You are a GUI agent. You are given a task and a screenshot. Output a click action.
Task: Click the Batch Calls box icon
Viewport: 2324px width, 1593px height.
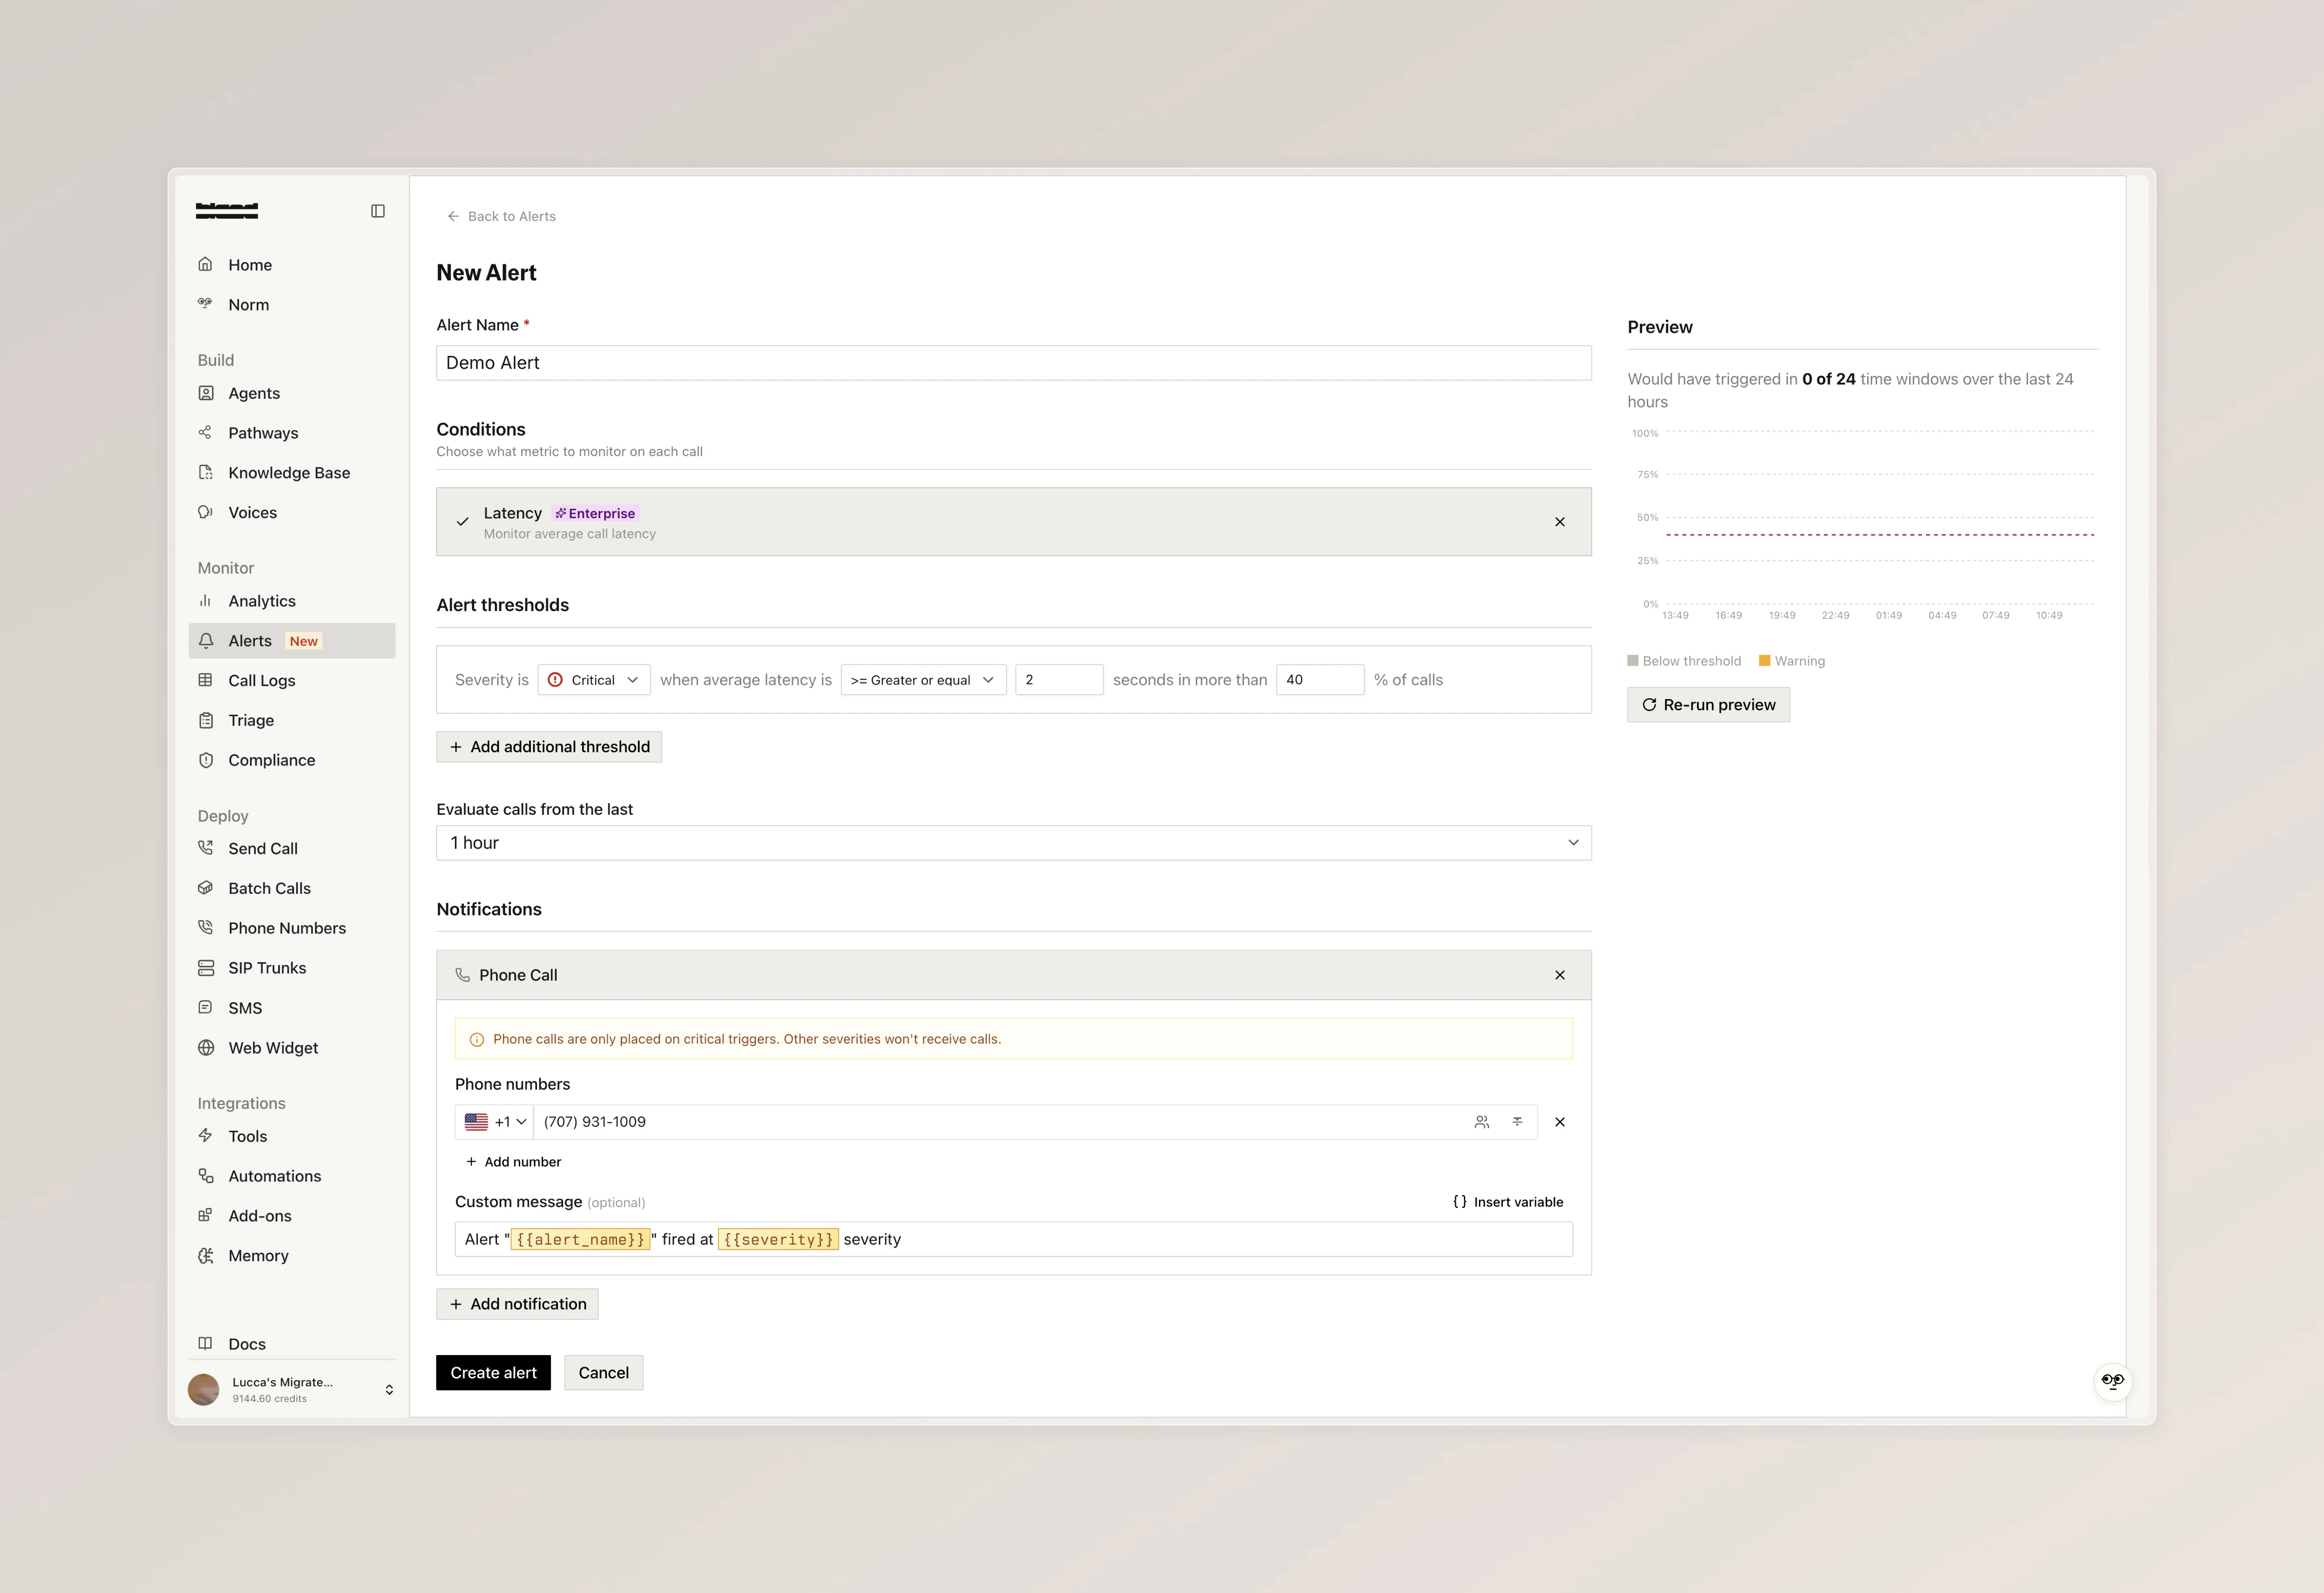point(206,888)
